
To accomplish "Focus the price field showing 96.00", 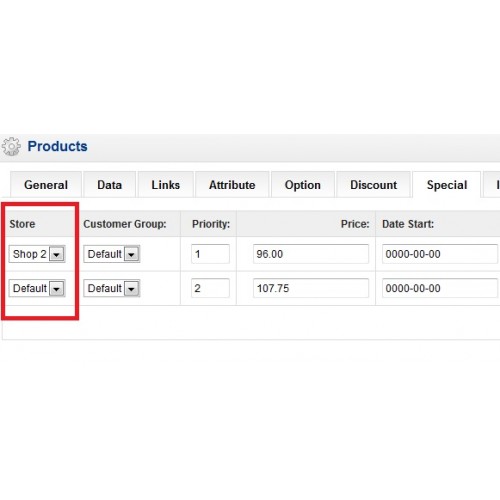I will coord(311,254).
